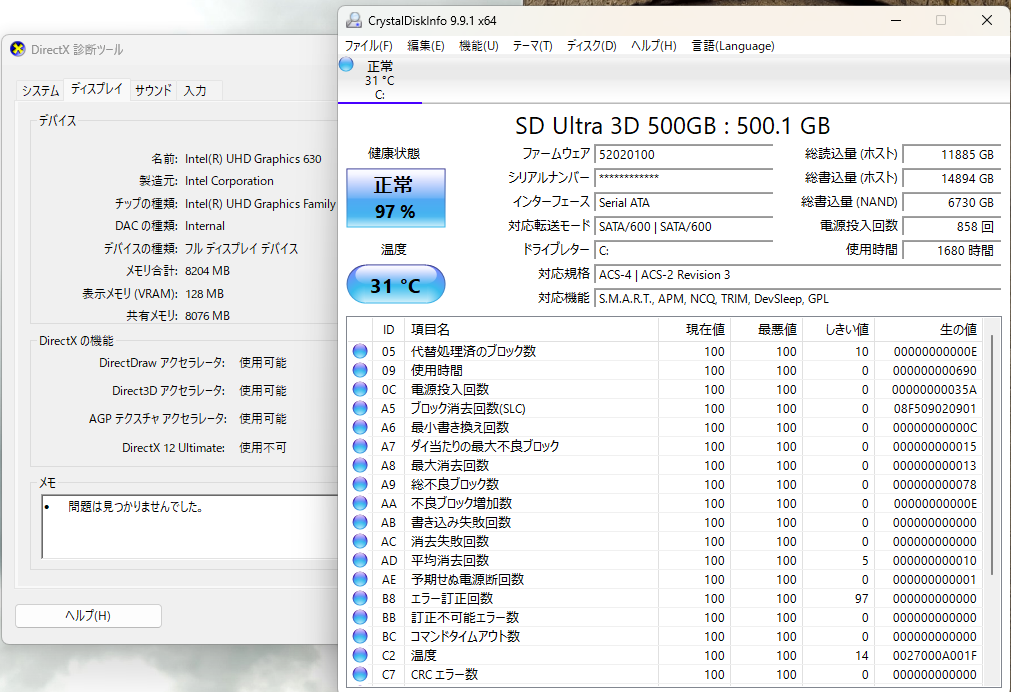Click status orb for attribute AC row
Image resolution: width=1011 pixels, height=692 pixels.
360,541
